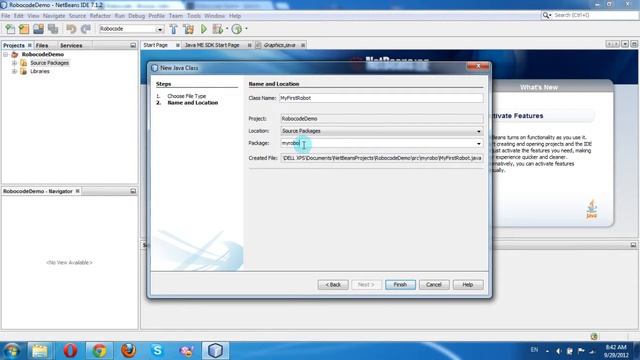This screenshot has height=360, width=640.
Task: Switch to the Start Page editor tab
Action: pos(156,45)
